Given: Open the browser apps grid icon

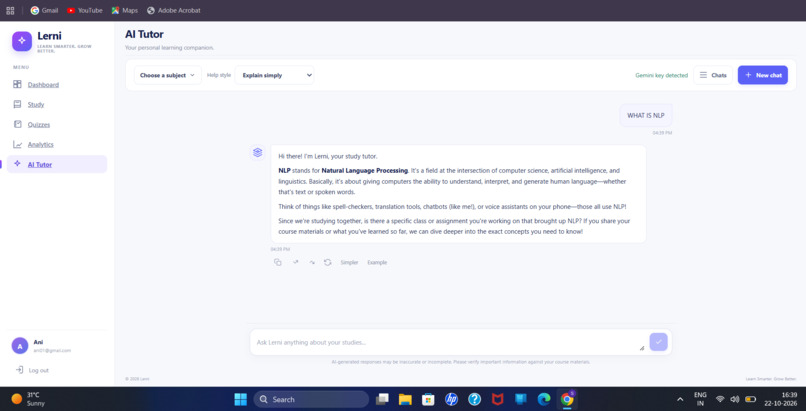Looking at the screenshot, I should tap(10, 10).
